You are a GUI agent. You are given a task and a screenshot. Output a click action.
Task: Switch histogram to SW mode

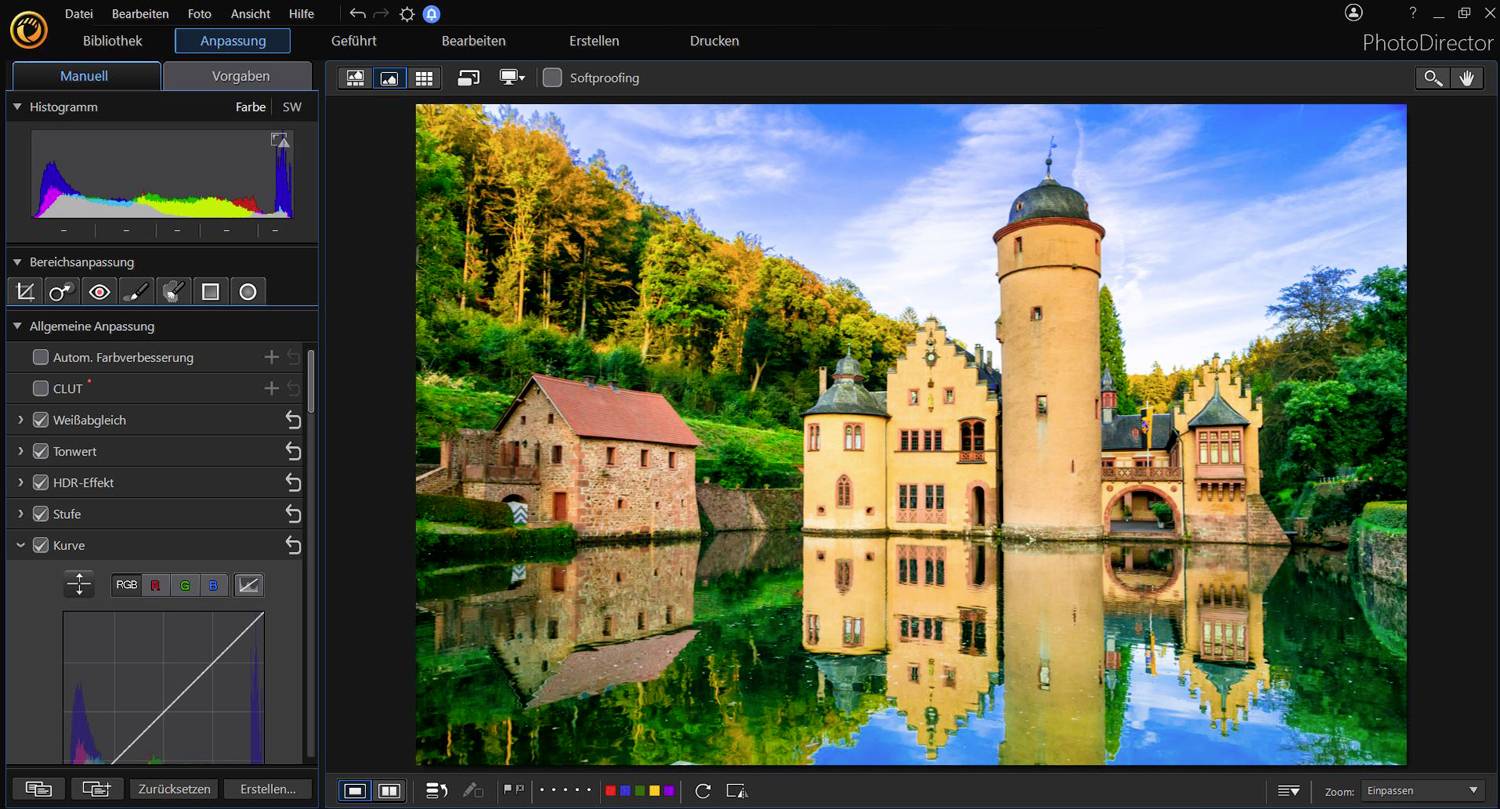(292, 107)
